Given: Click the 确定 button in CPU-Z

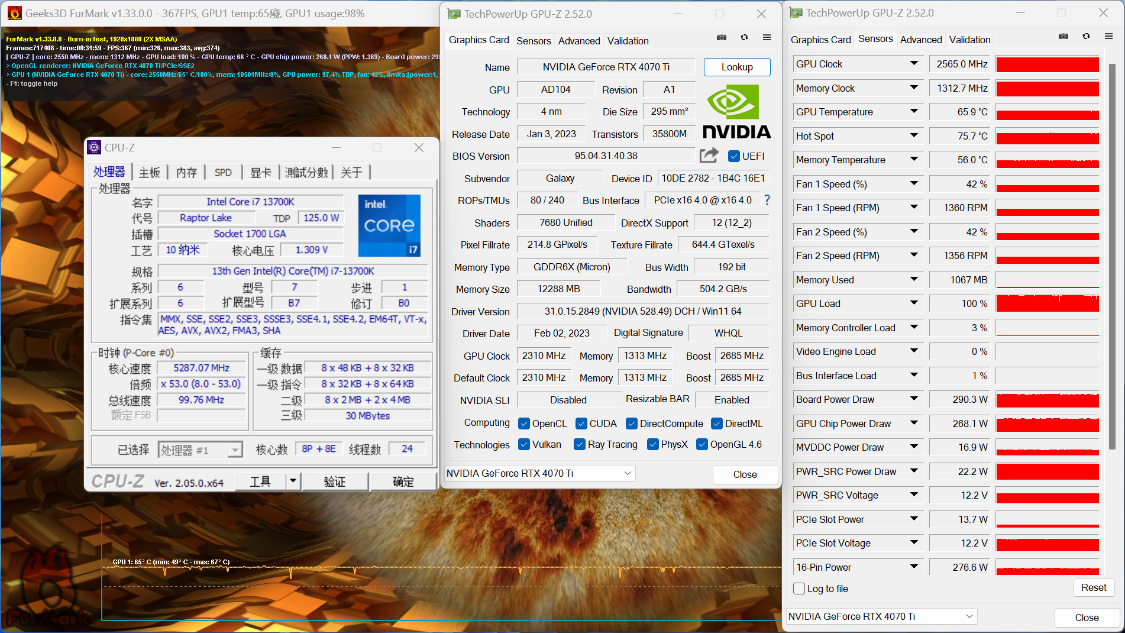Looking at the screenshot, I should (x=403, y=481).
